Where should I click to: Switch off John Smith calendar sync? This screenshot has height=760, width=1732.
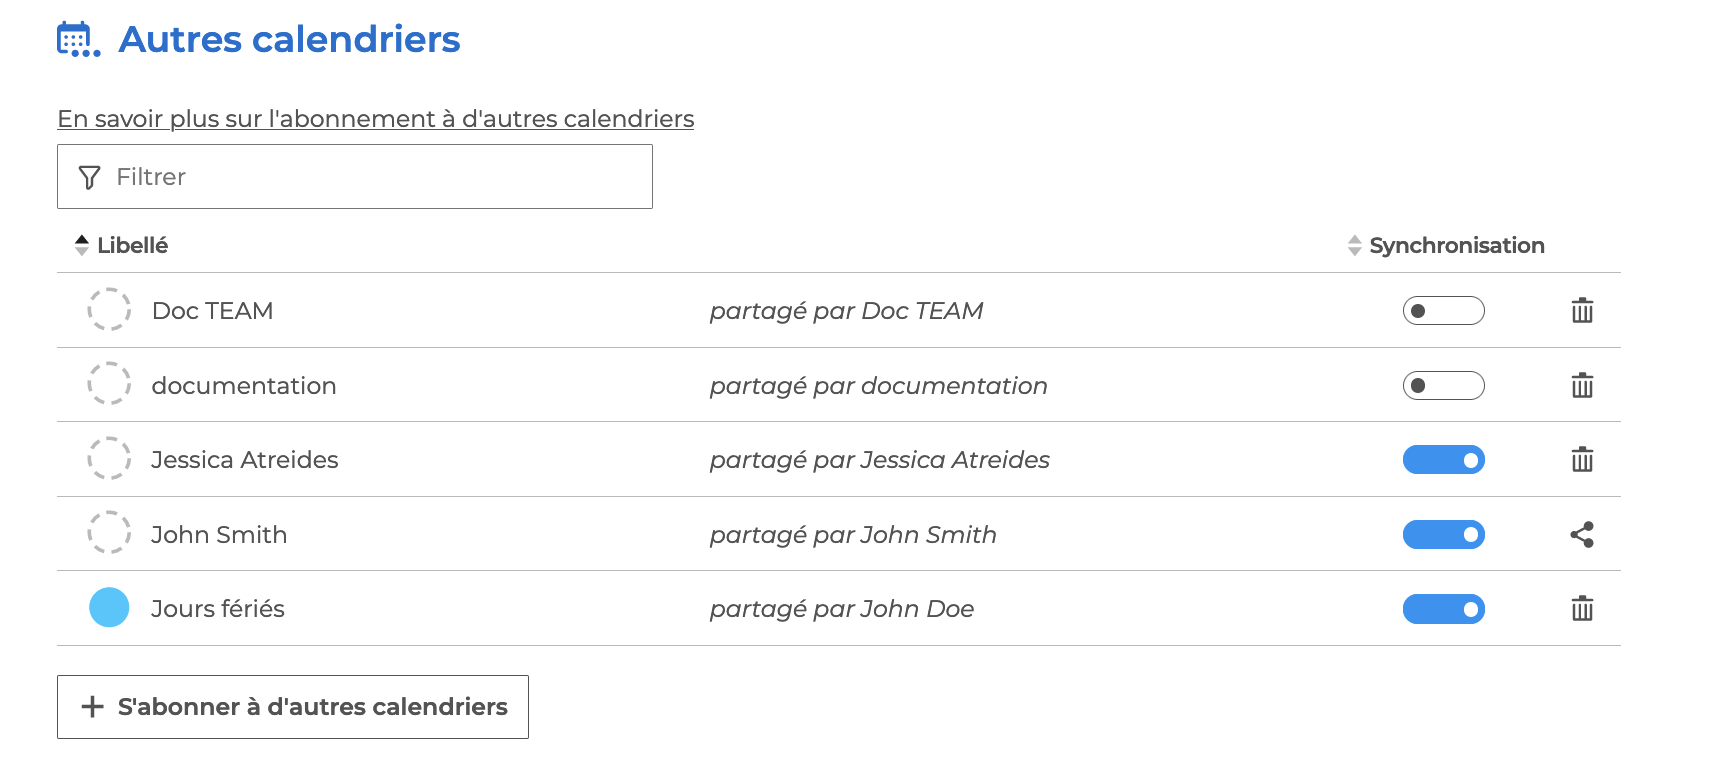click(1443, 535)
